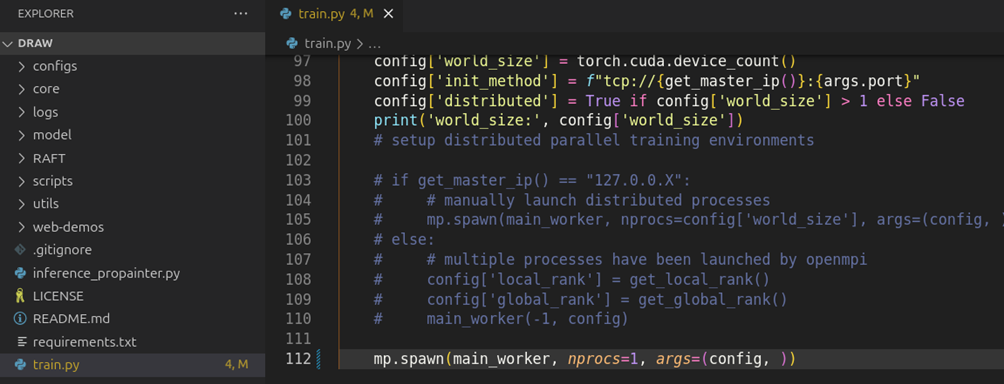Viewport: 1004px width, 384px height.
Task: Click config['distributed'] on line 99
Action: pos(466,101)
